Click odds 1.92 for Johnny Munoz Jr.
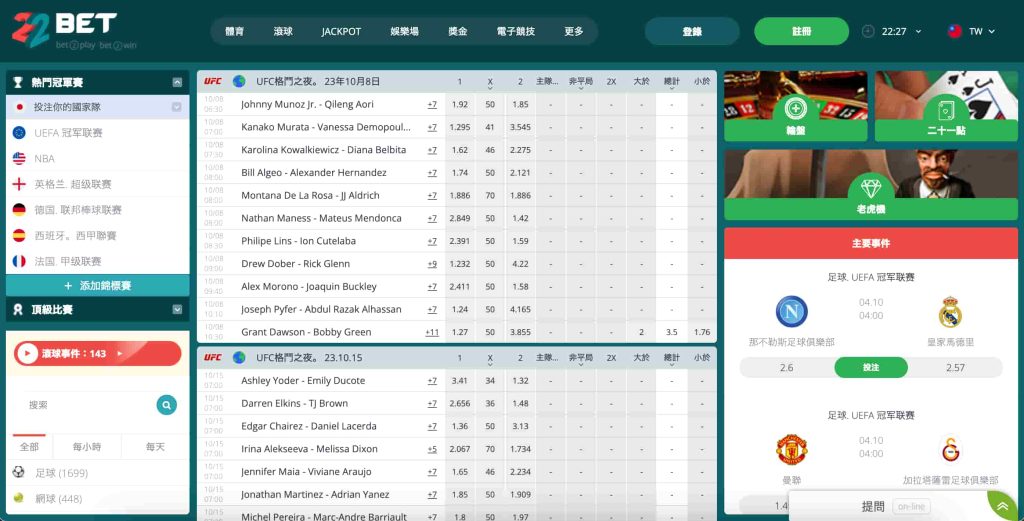1024x521 pixels. pos(460,104)
